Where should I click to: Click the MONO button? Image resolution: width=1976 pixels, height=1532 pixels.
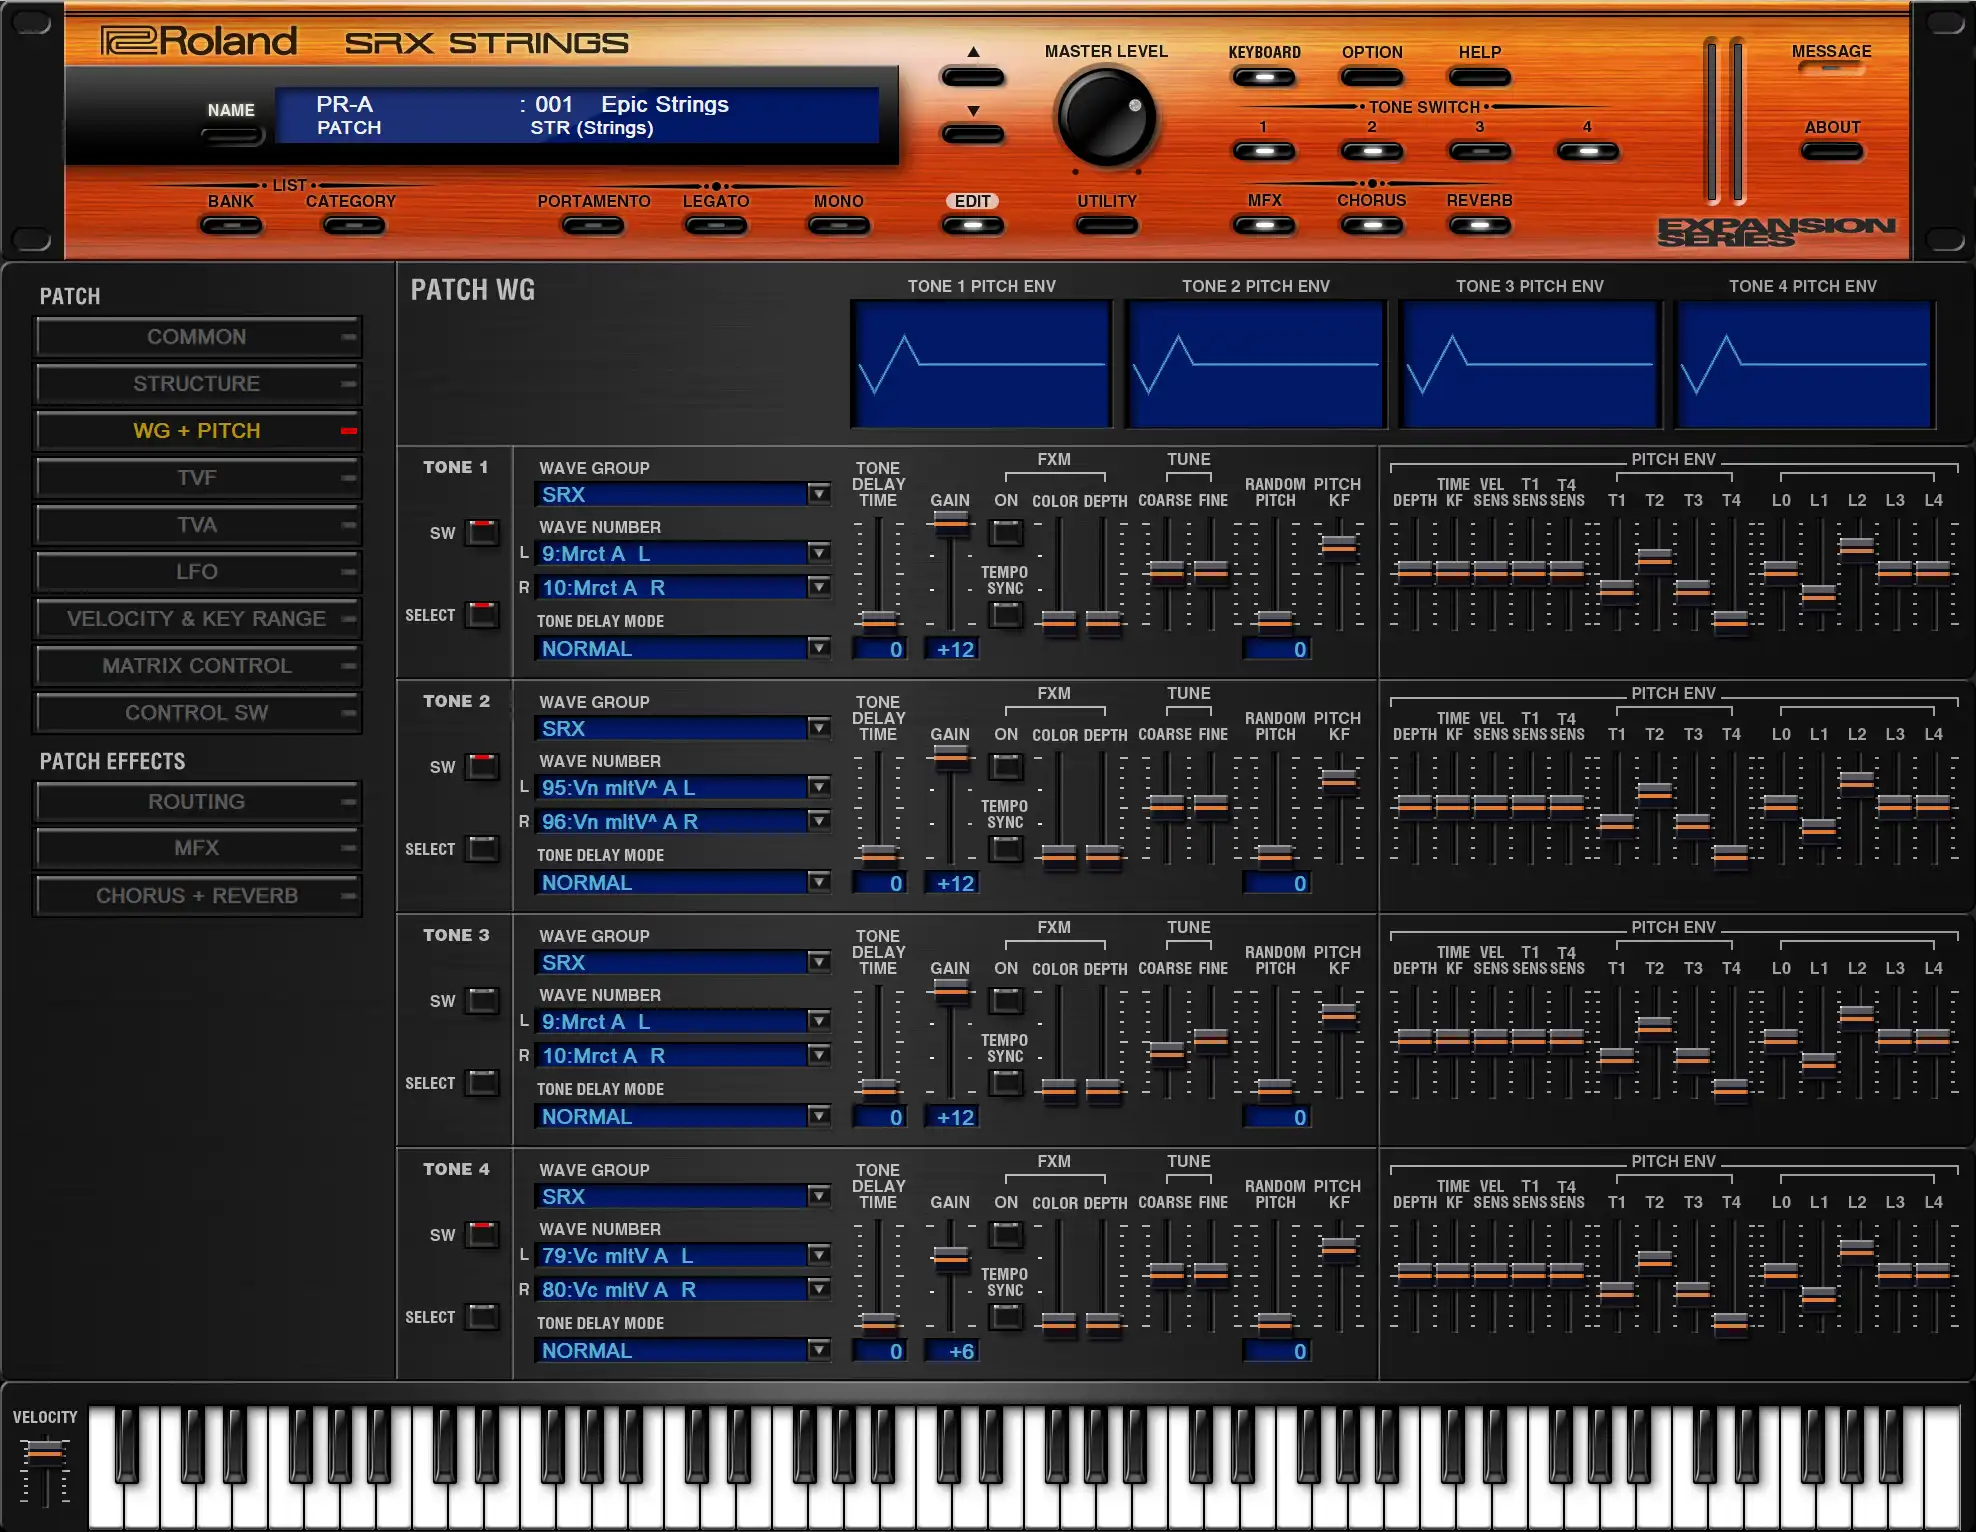pos(838,226)
